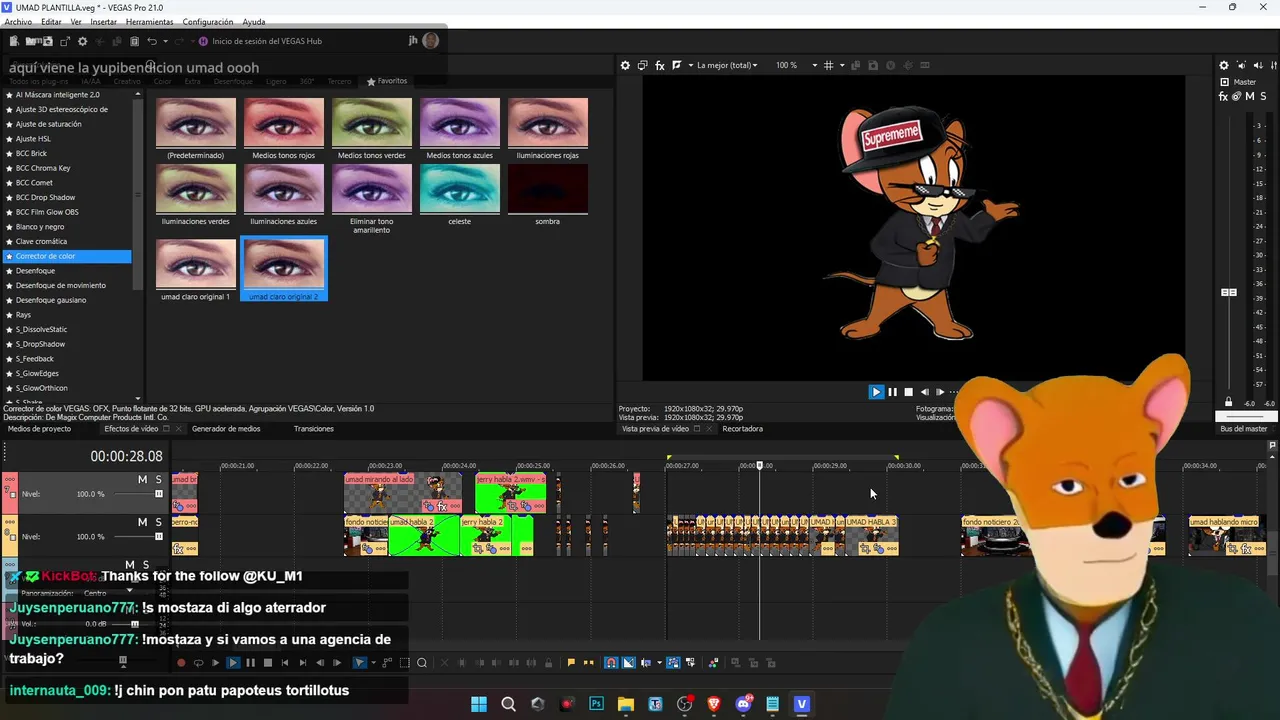1280x720 pixels.
Task: Click Play in the timeline transport
Action: click(x=233, y=663)
